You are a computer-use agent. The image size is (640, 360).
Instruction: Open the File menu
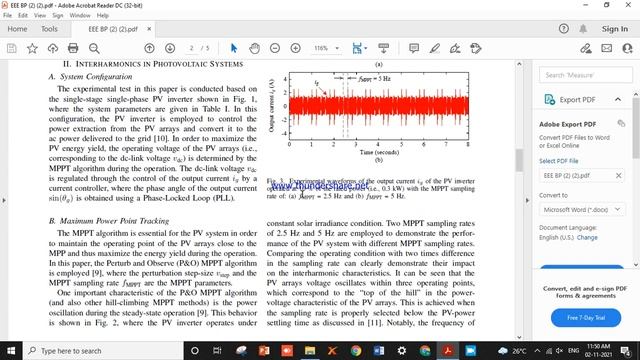pos(7,15)
